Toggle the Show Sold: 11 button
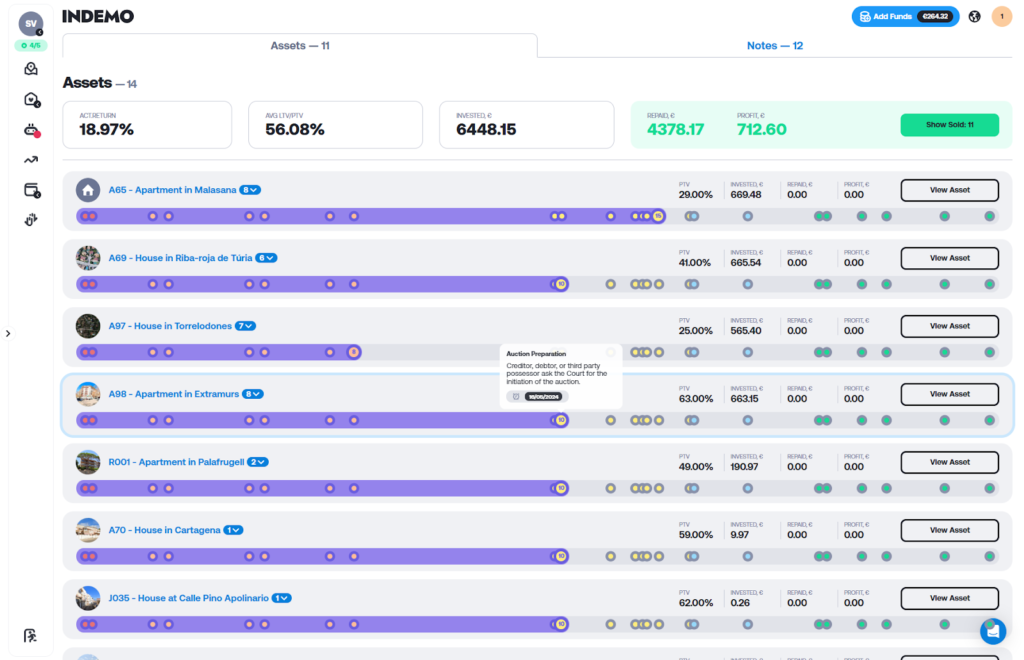This screenshot has height=660, width=1024. click(x=949, y=125)
